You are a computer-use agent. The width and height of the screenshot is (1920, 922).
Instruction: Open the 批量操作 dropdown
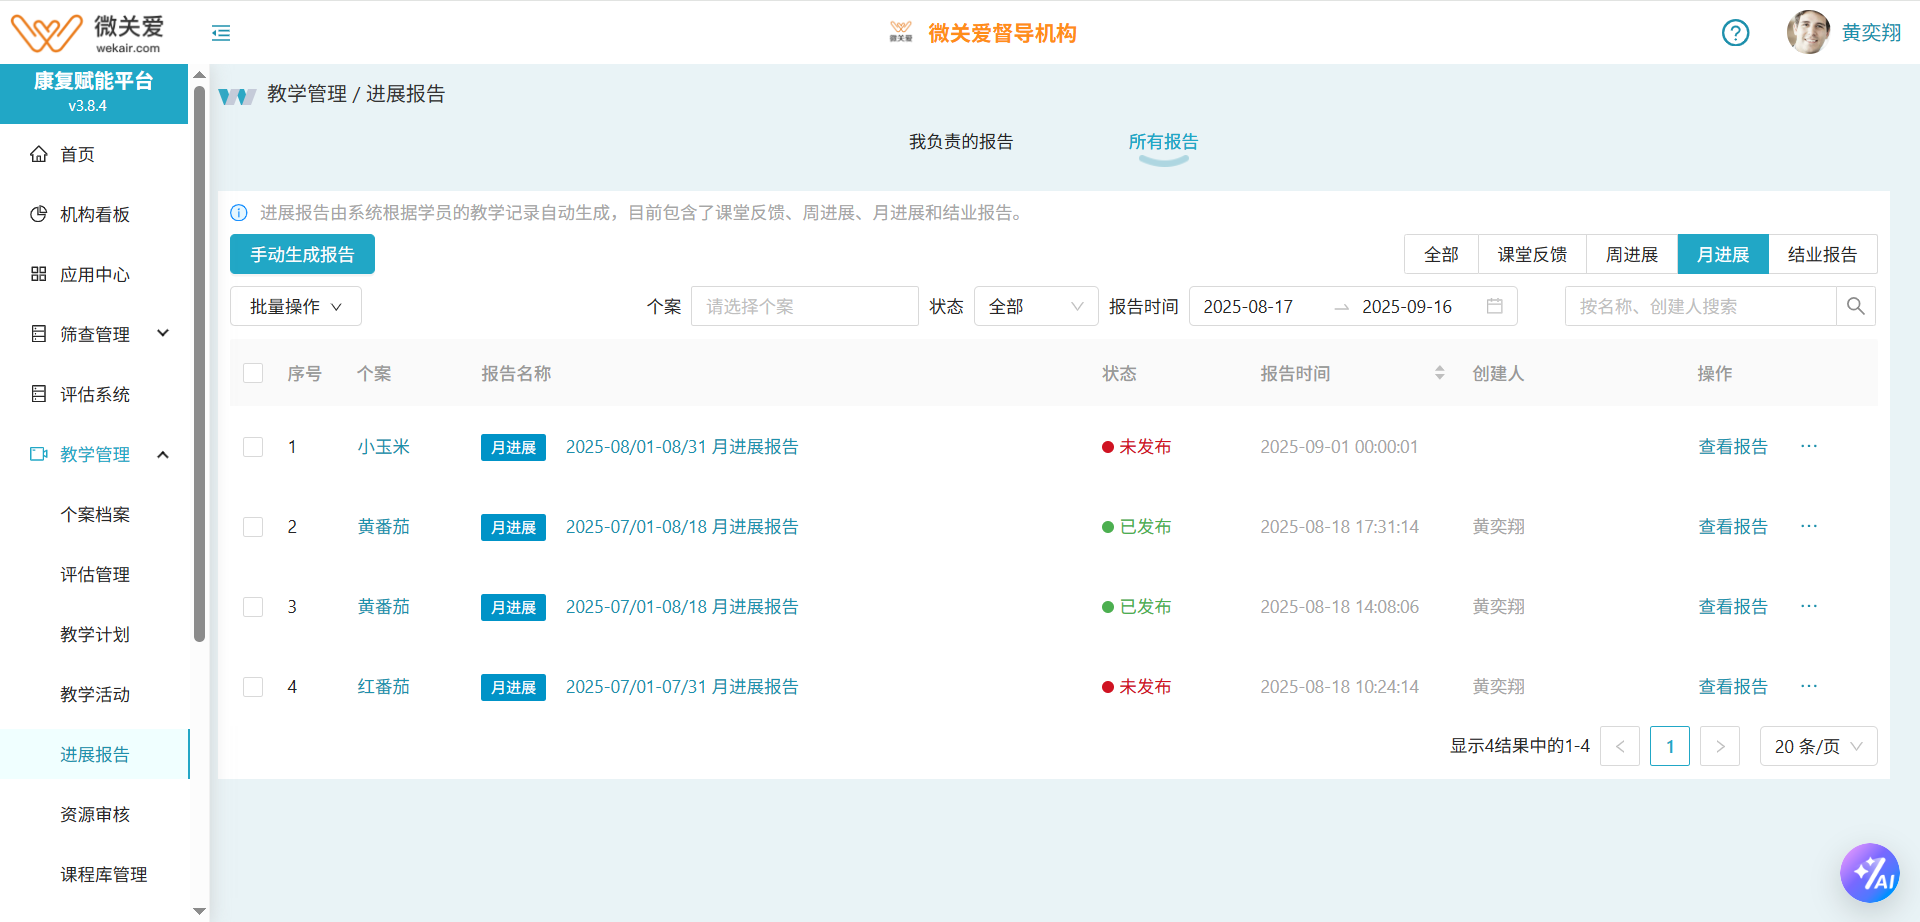[x=295, y=306]
